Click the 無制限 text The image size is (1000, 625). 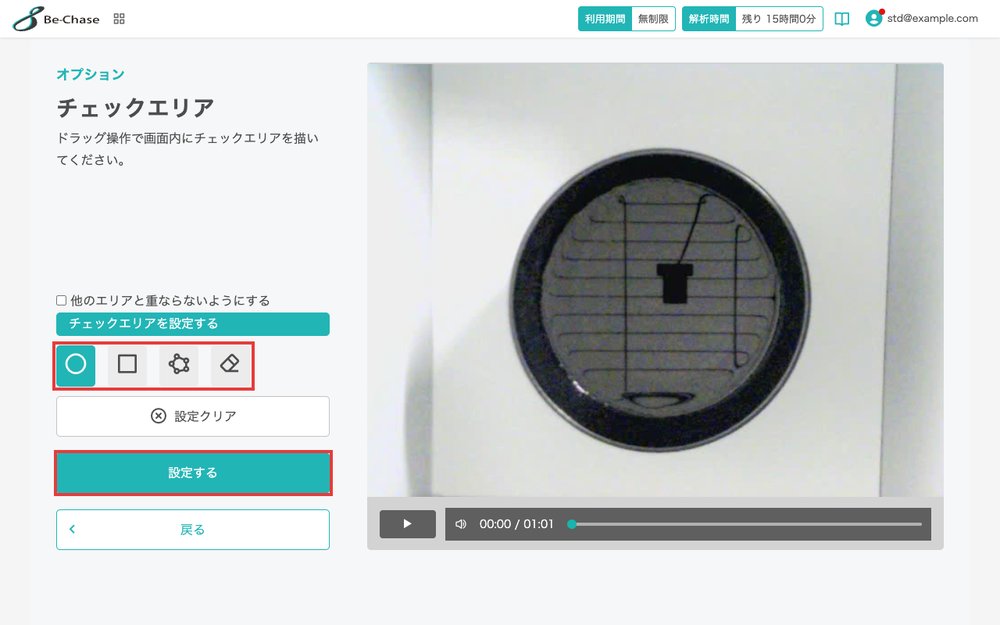tap(653, 19)
